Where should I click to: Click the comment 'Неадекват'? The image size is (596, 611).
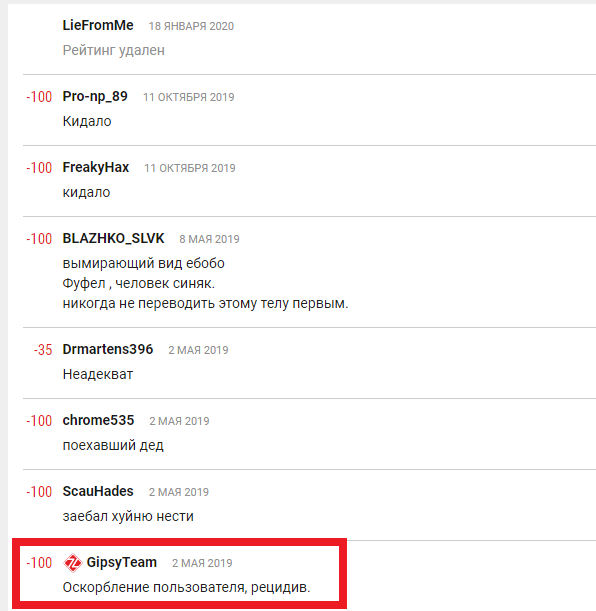coord(98,374)
